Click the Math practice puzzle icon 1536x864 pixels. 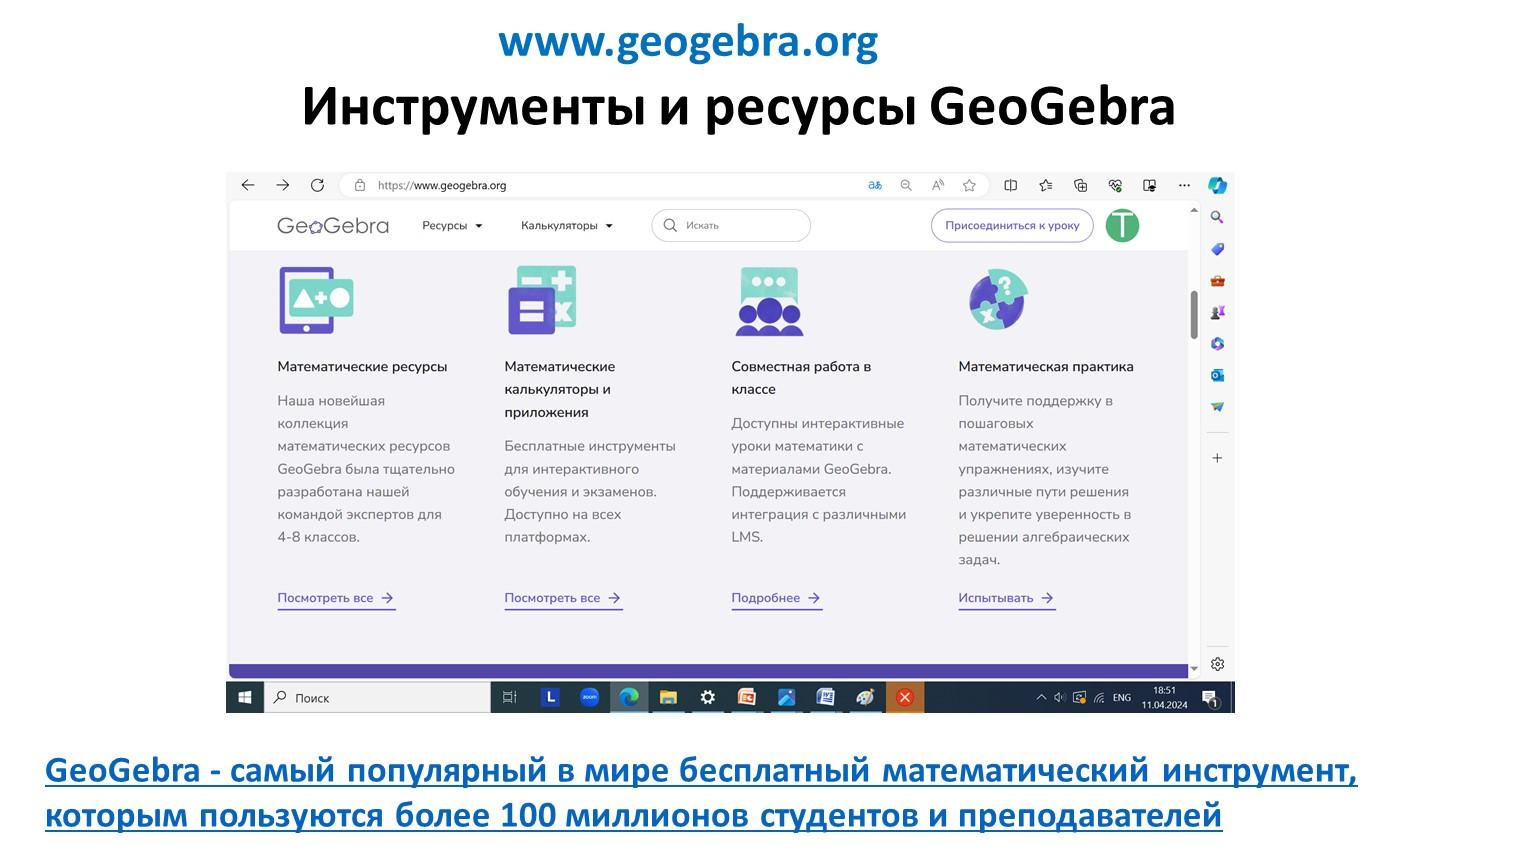coord(998,299)
